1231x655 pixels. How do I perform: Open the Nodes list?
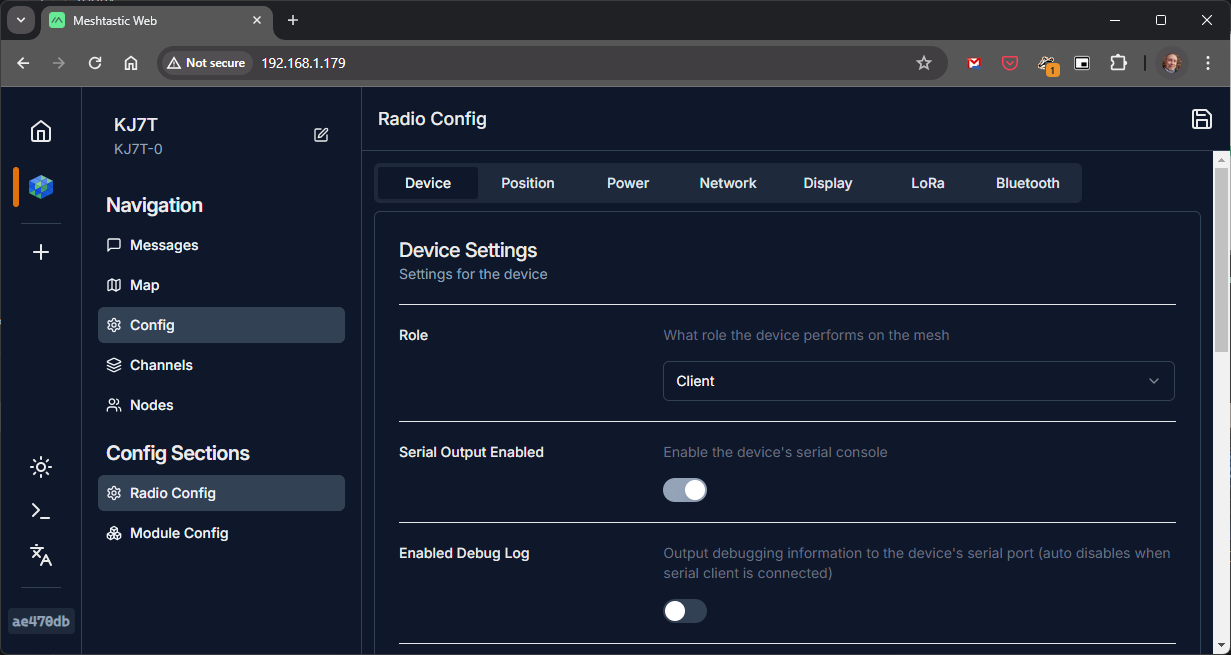coord(221,405)
